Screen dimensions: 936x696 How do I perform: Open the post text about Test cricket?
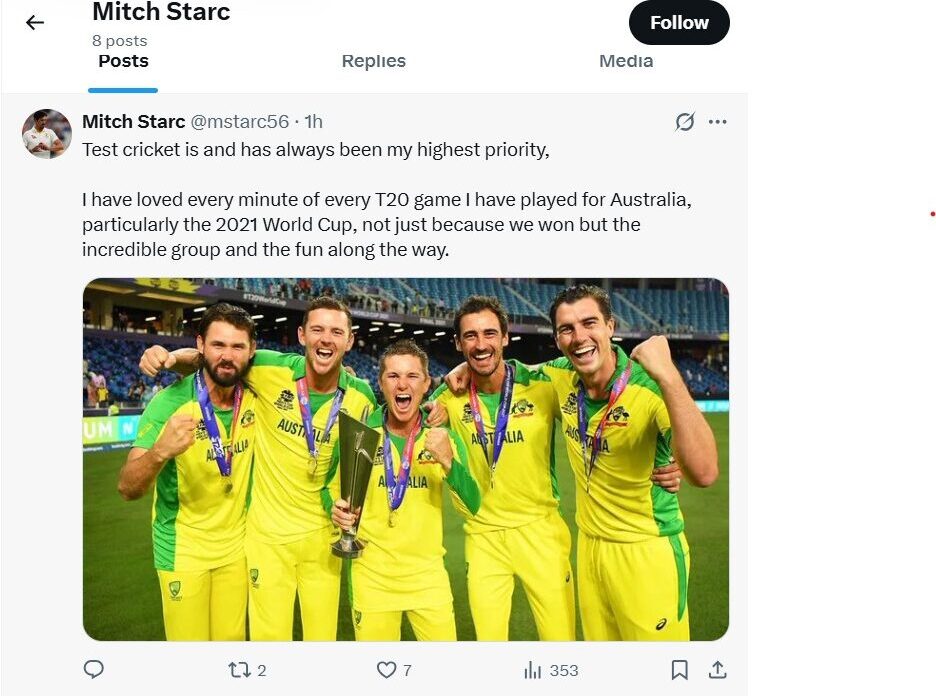(315, 150)
